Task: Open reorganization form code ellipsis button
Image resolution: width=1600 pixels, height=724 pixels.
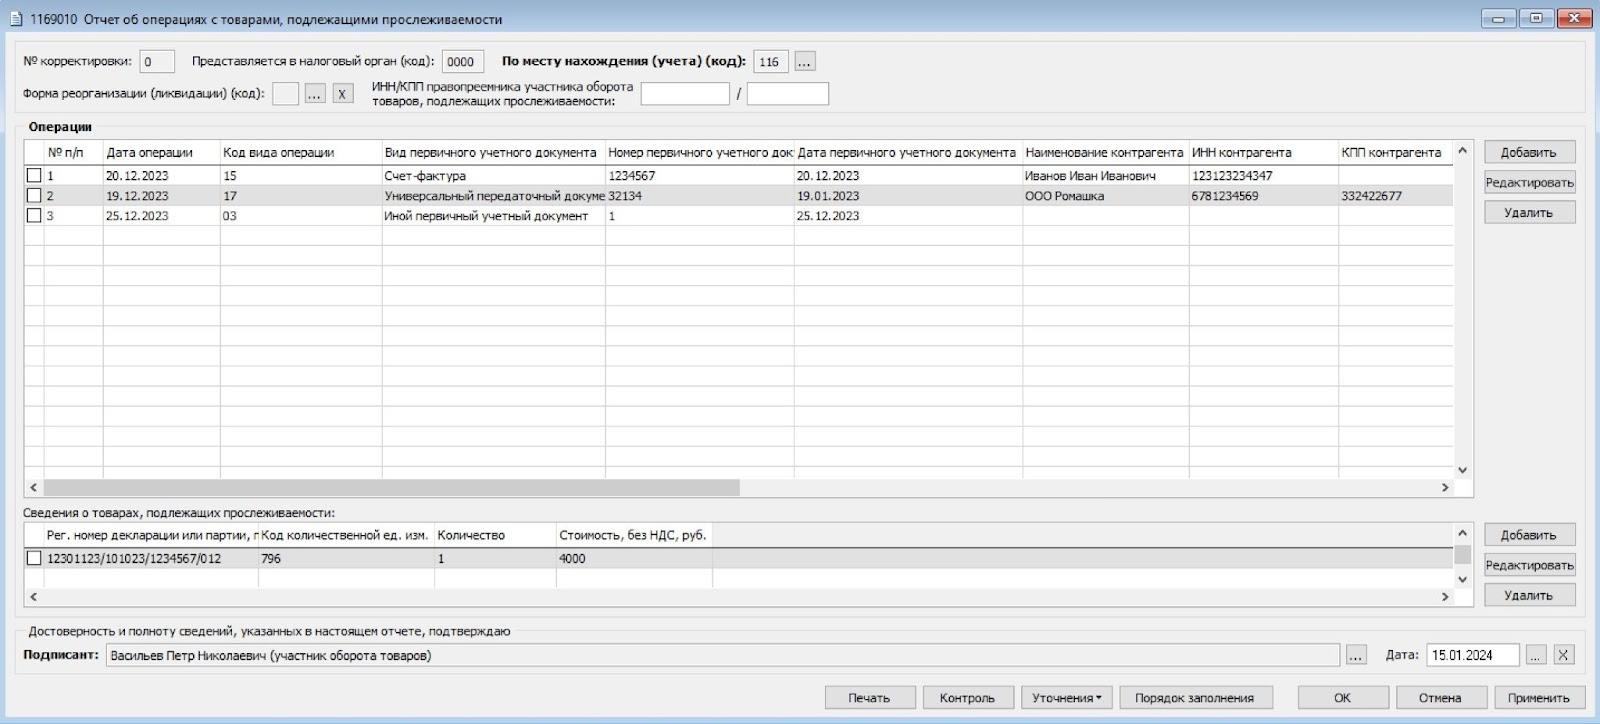Action: (314, 94)
